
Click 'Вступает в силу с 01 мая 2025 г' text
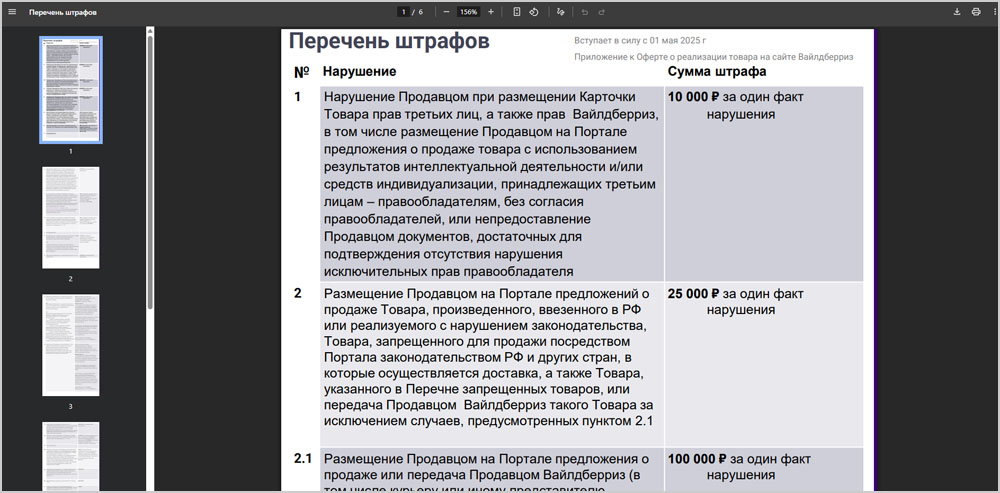(x=640, y=40)
